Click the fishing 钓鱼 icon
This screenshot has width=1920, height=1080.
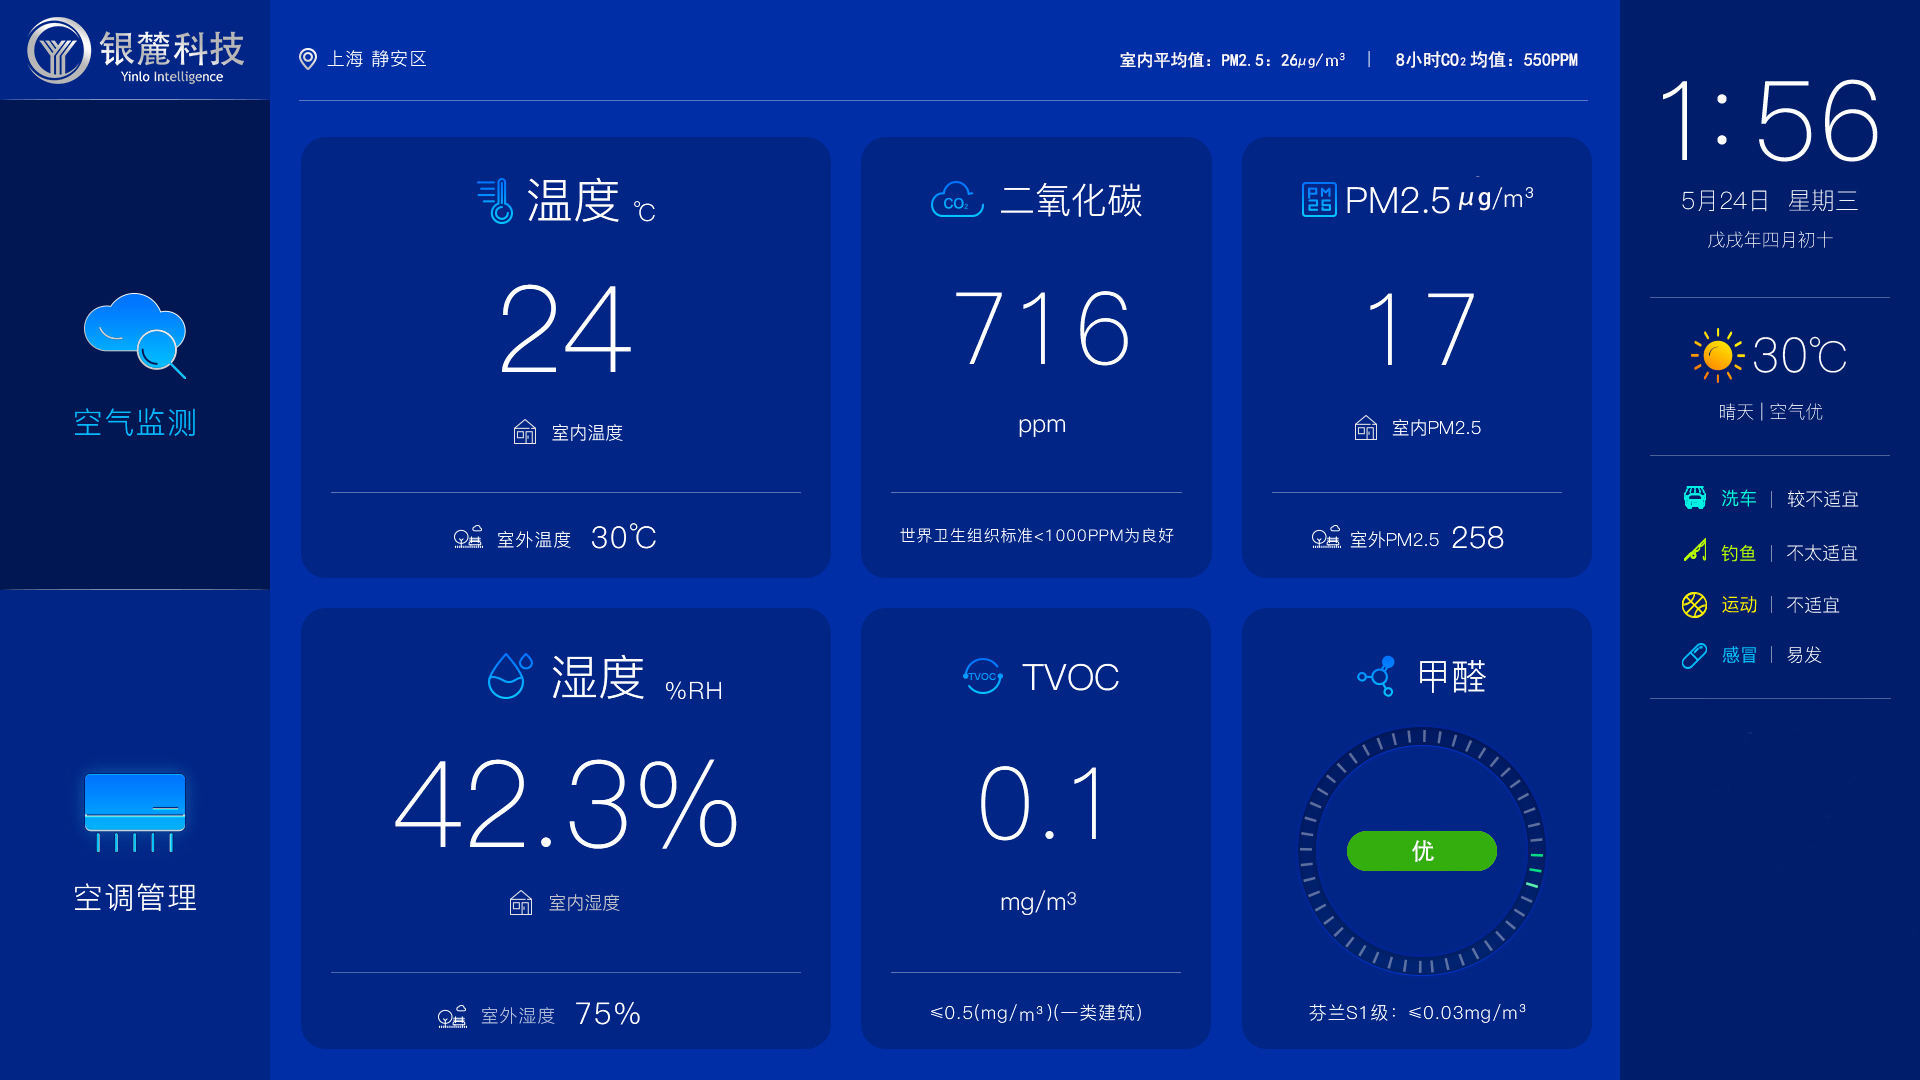pyautogui.click(x=1695, y=550)
